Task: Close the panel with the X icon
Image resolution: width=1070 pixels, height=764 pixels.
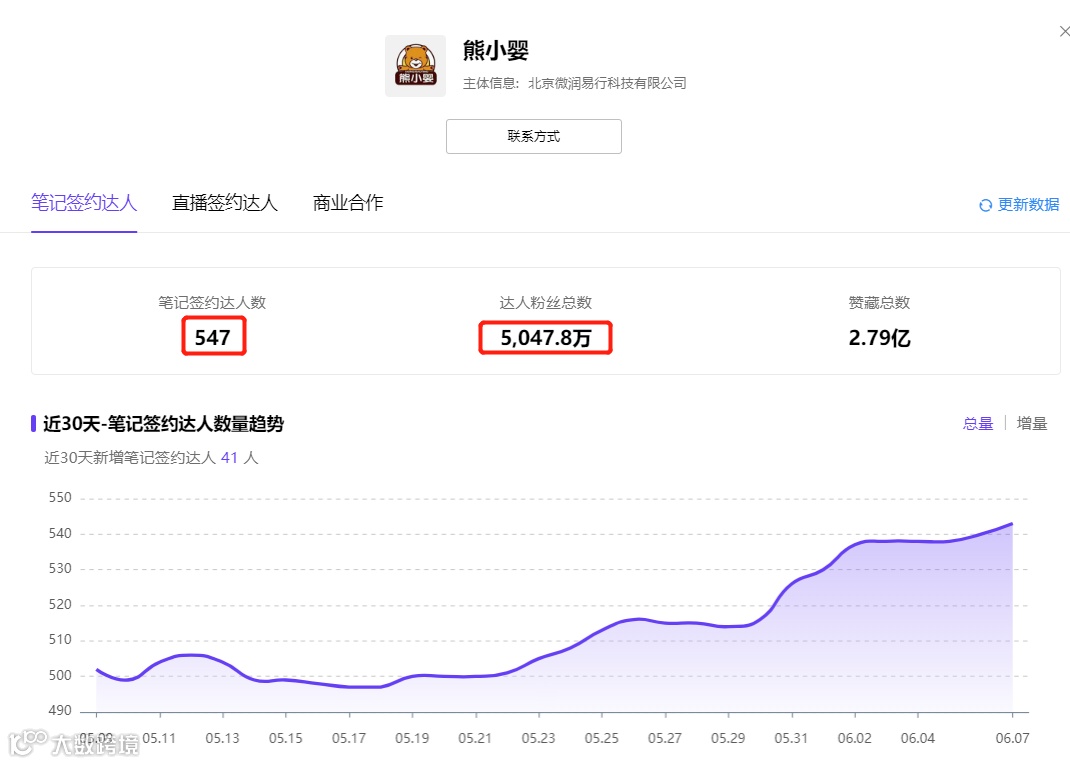Action: [1064, 31]
